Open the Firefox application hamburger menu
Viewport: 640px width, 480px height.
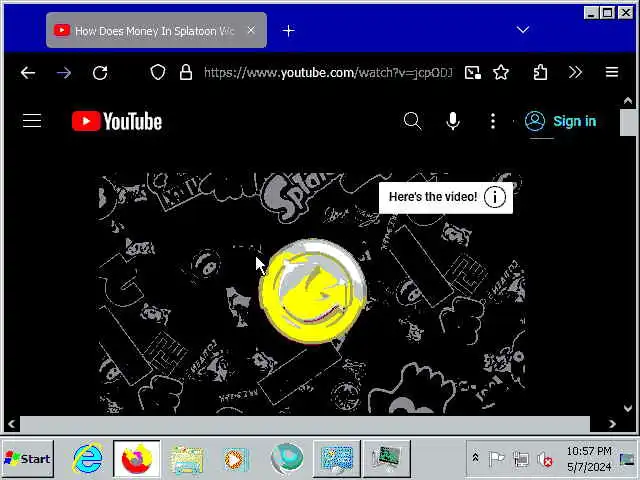coord(612,73)
